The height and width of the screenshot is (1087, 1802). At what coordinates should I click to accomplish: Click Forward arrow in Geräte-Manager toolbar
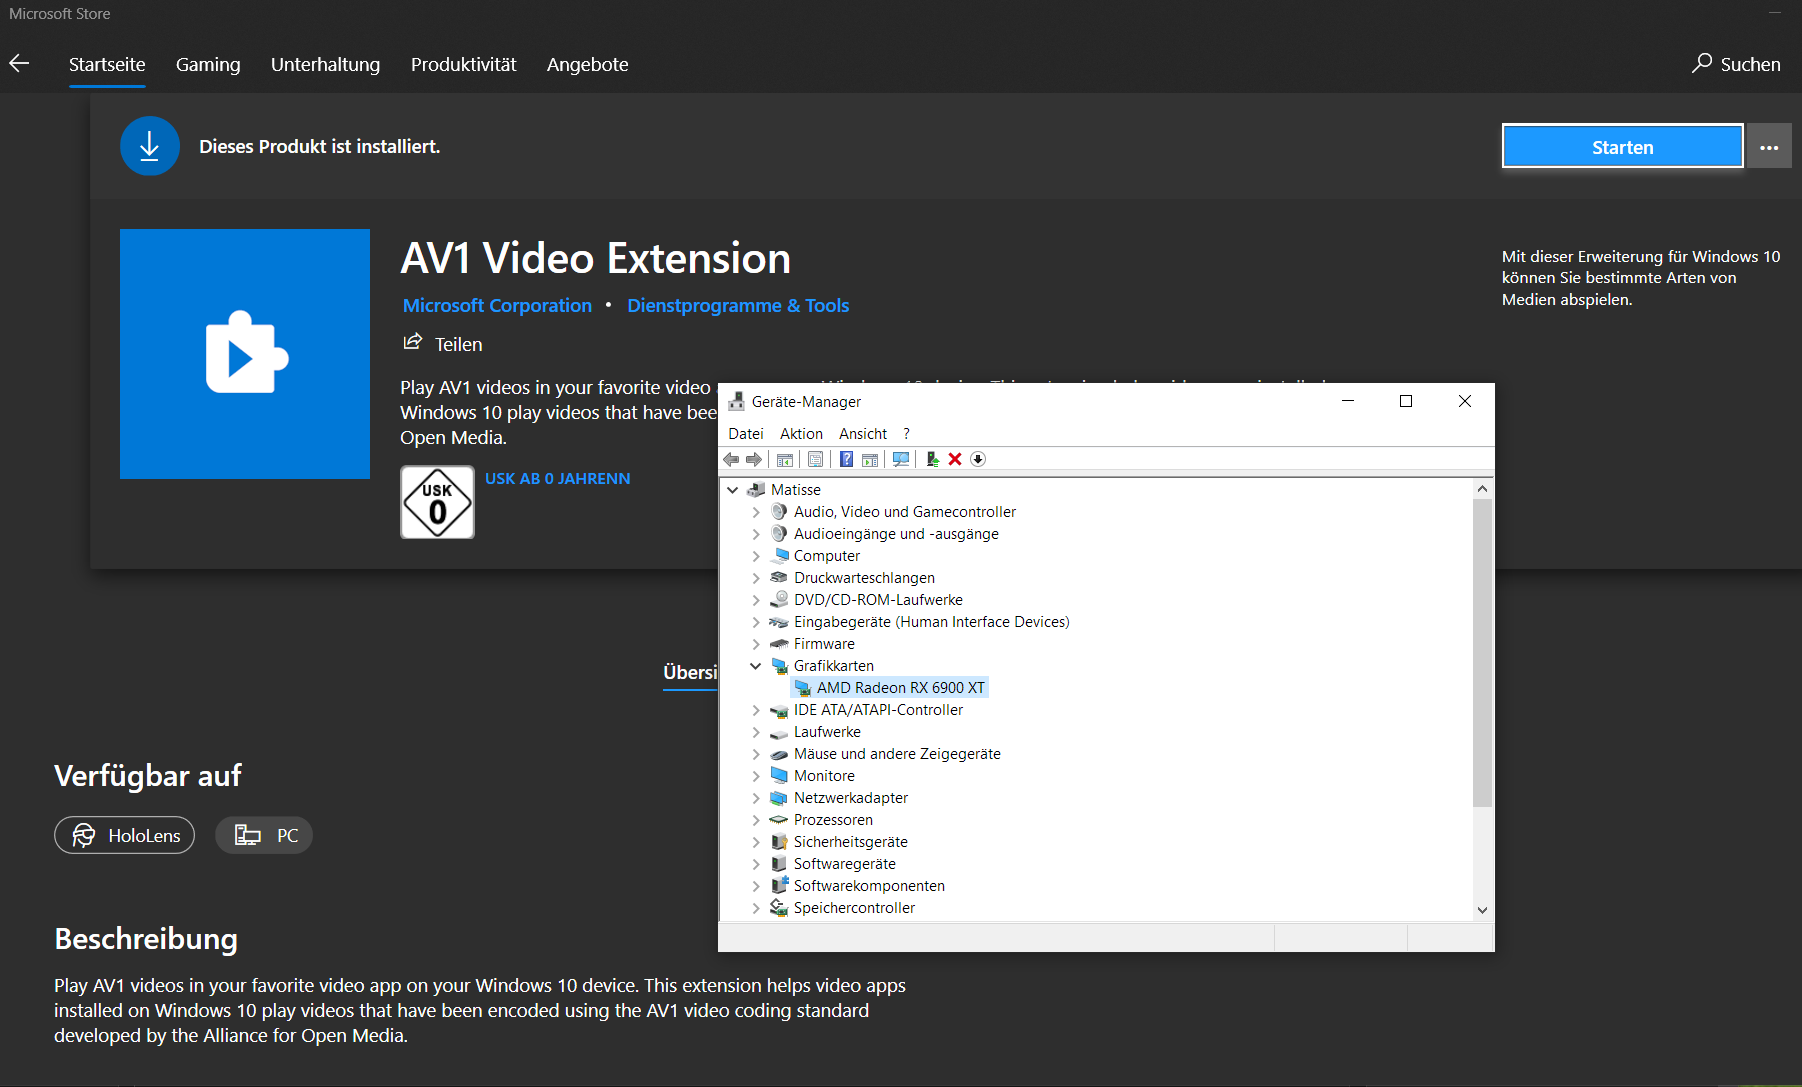click(754, 459)
